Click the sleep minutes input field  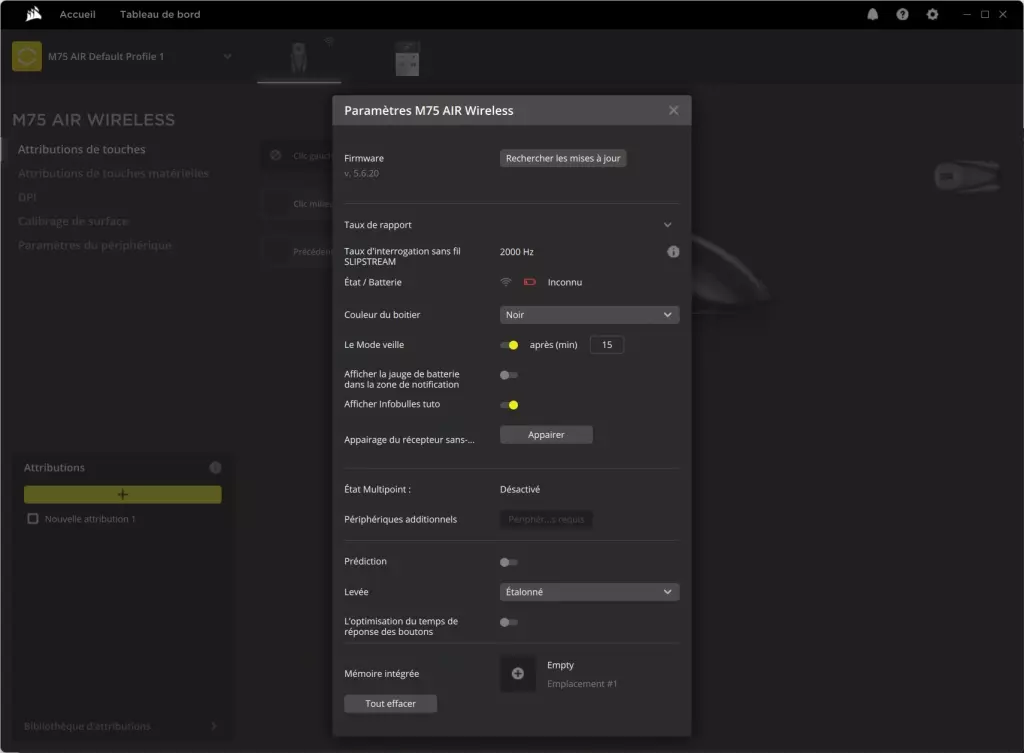coord(607,345)
